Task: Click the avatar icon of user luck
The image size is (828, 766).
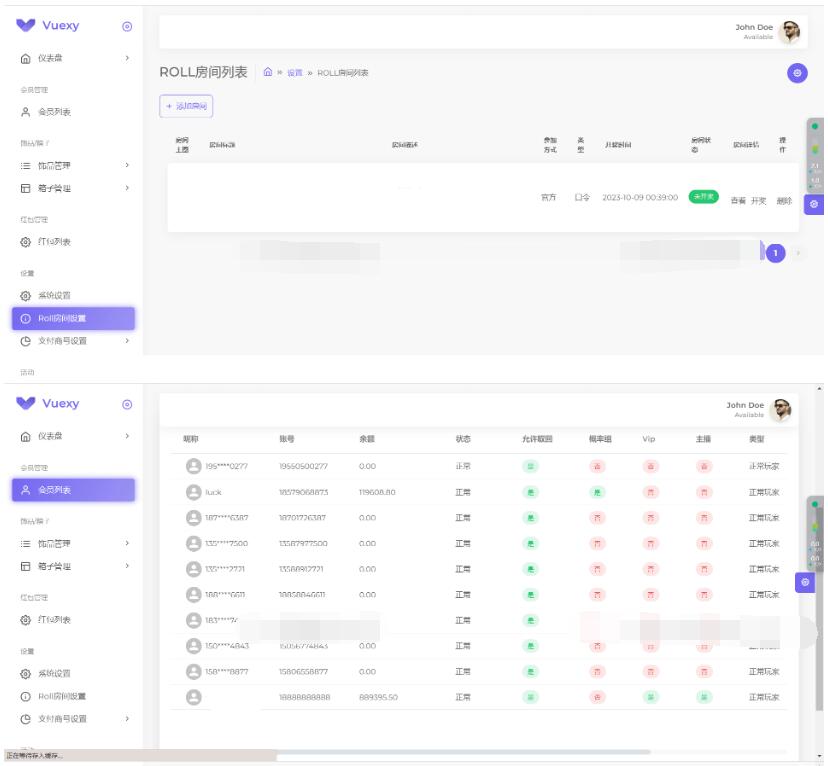Action: pyautogui.click(x=194, y=492)
